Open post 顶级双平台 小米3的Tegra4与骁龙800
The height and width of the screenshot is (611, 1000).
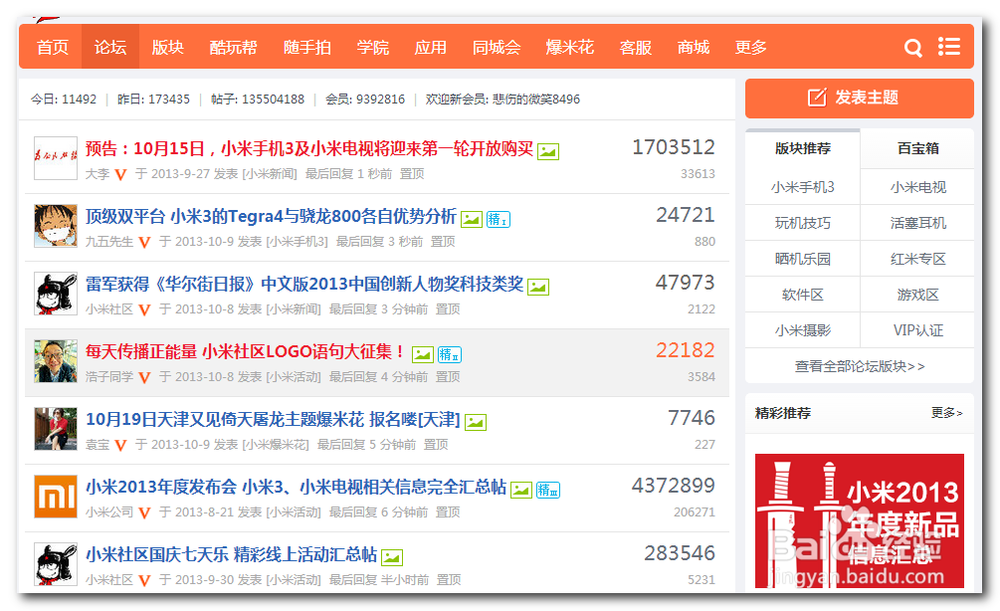point(271,216)
